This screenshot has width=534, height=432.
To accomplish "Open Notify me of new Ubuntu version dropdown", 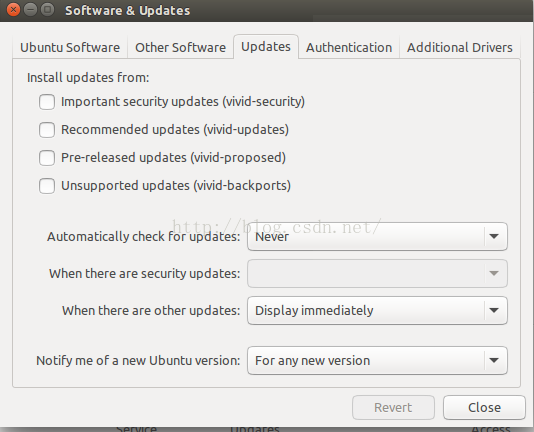I will coord(377,360).
